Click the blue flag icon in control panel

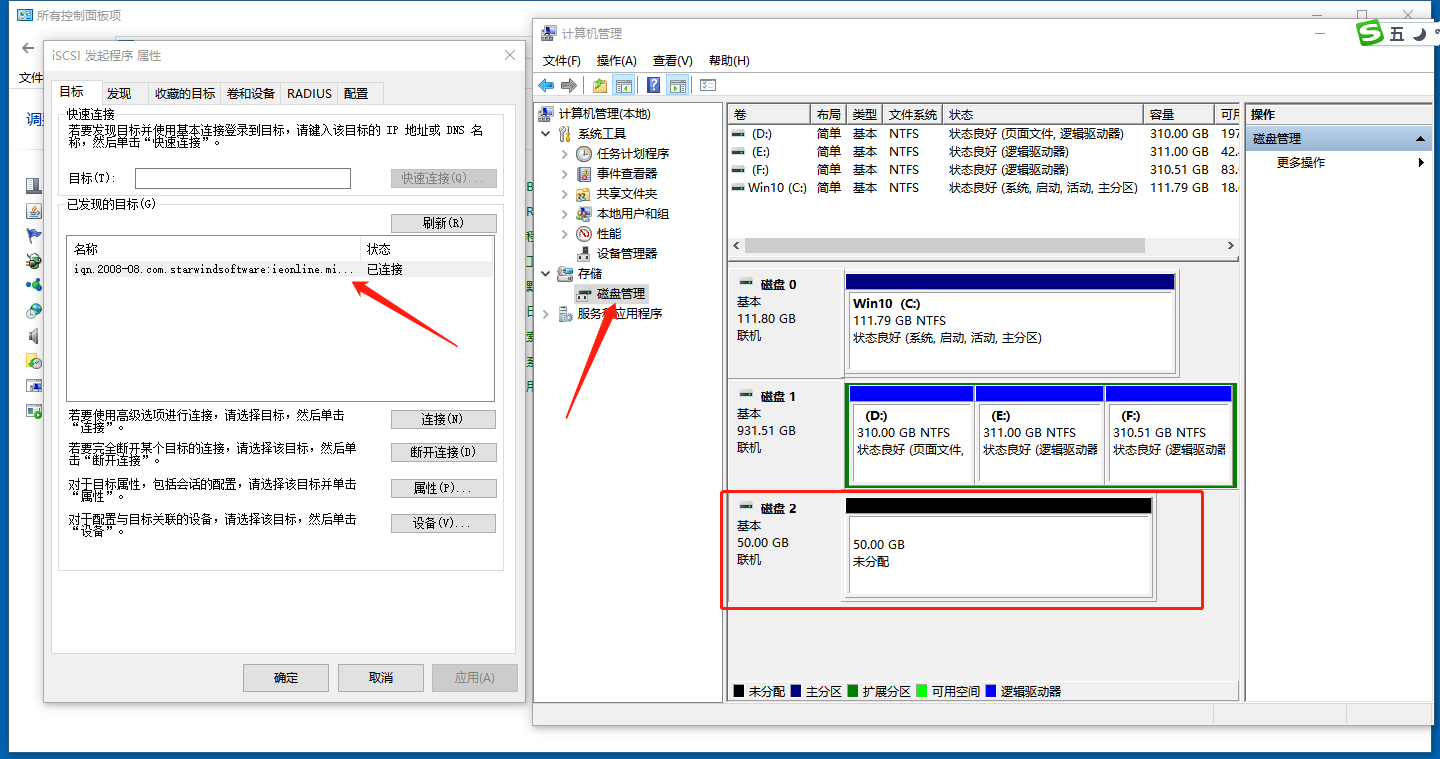click(x=34, y=236)
